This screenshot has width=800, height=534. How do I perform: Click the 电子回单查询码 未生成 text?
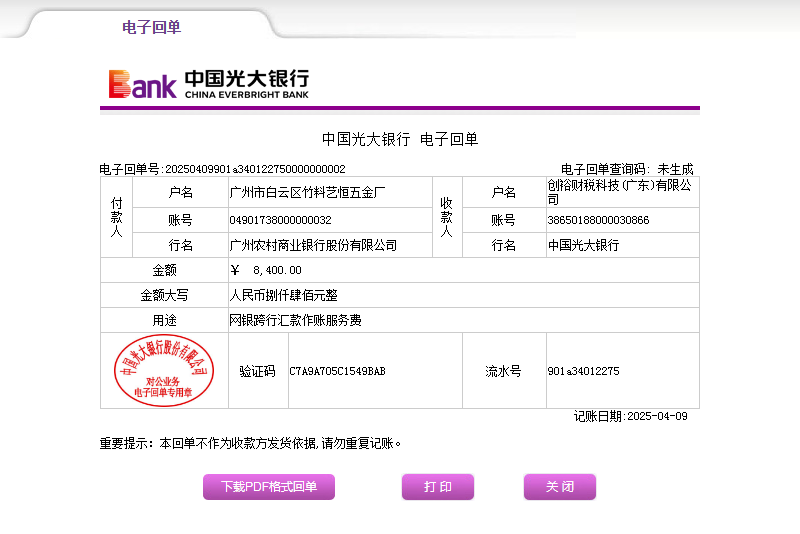coord(627,169)
